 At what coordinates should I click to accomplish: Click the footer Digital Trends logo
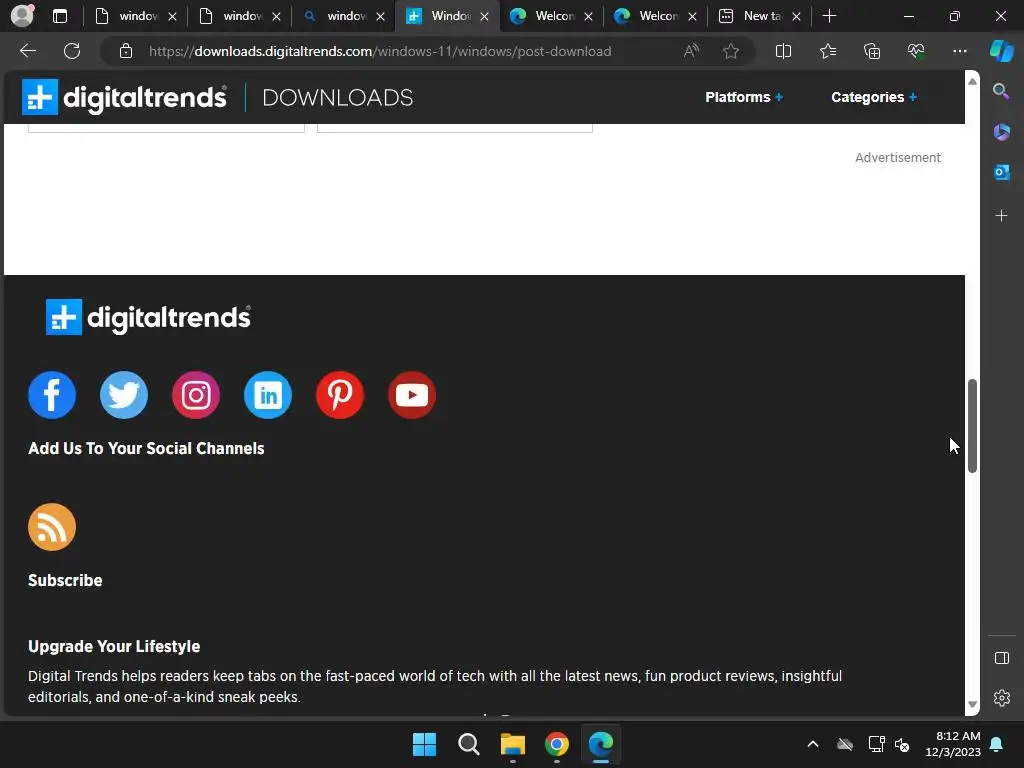tap(148, 317)
